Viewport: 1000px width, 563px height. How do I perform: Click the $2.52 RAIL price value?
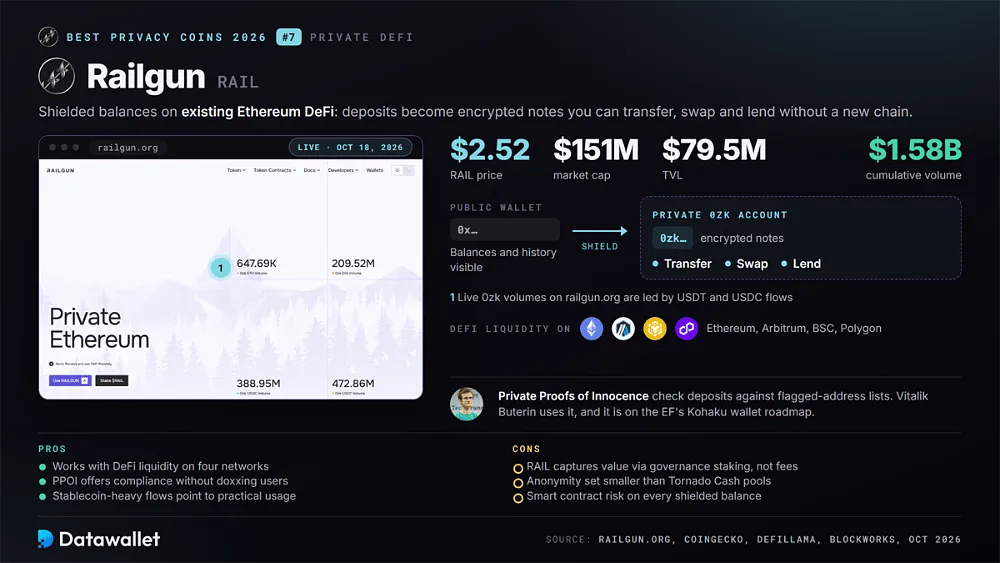pyautogui.click(x=490, y=150)
